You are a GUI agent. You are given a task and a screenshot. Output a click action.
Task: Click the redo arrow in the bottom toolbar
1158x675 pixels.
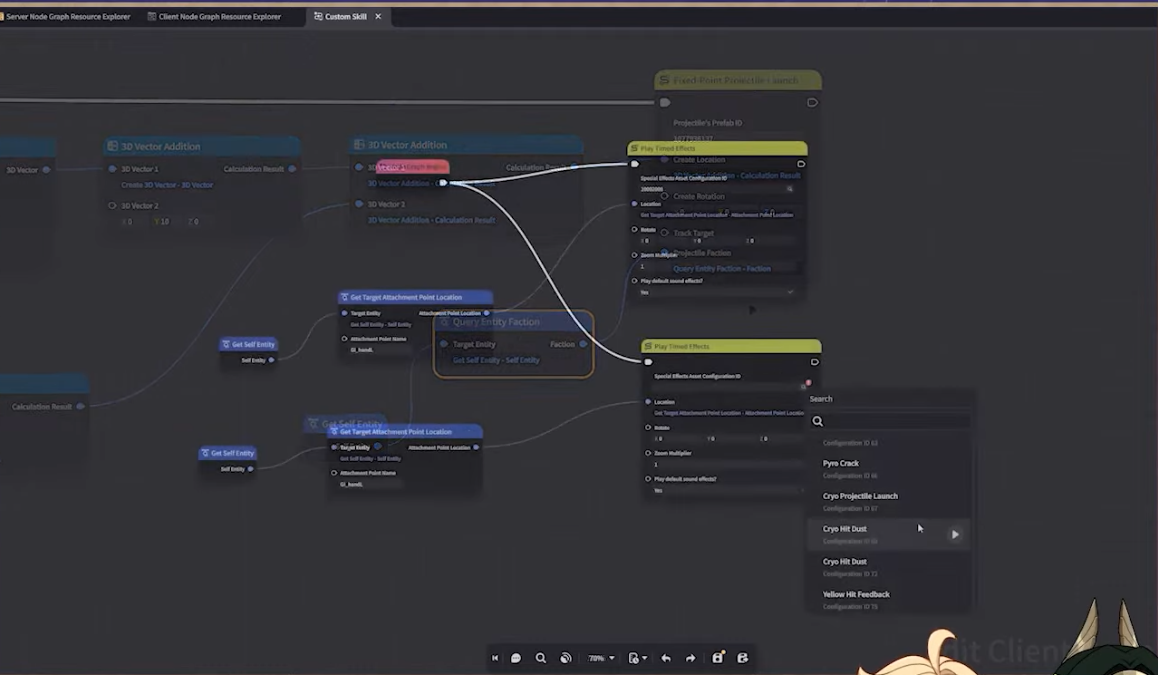click(691, 658)
